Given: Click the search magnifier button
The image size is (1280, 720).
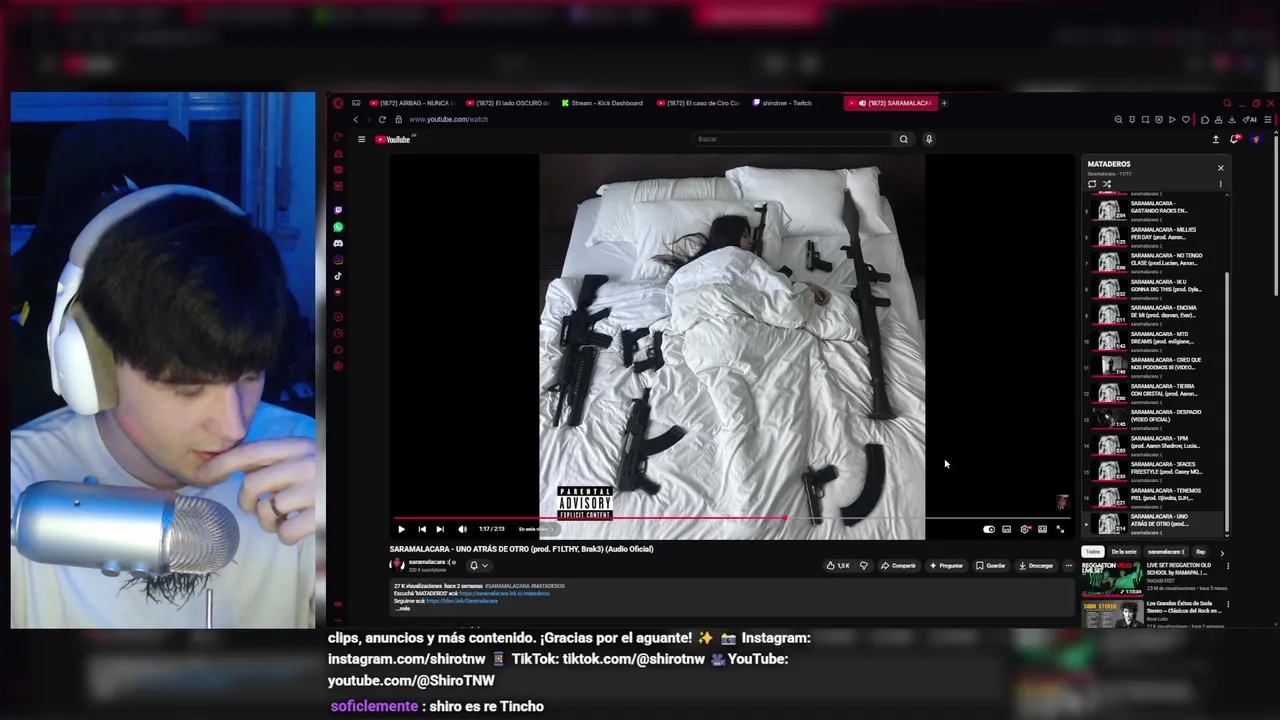Looking at the screenshot, I should click(903, 139).
